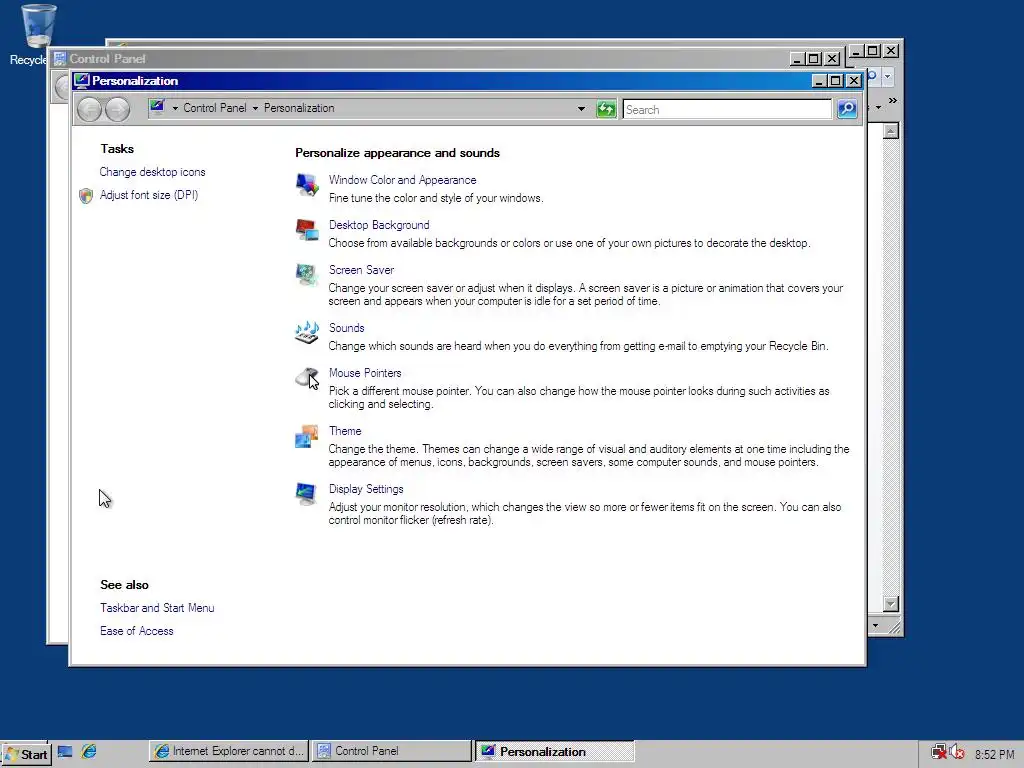Viewport: 1024px width, 768px height.
Task: Click the Theme icon
Action: point(307,436)
